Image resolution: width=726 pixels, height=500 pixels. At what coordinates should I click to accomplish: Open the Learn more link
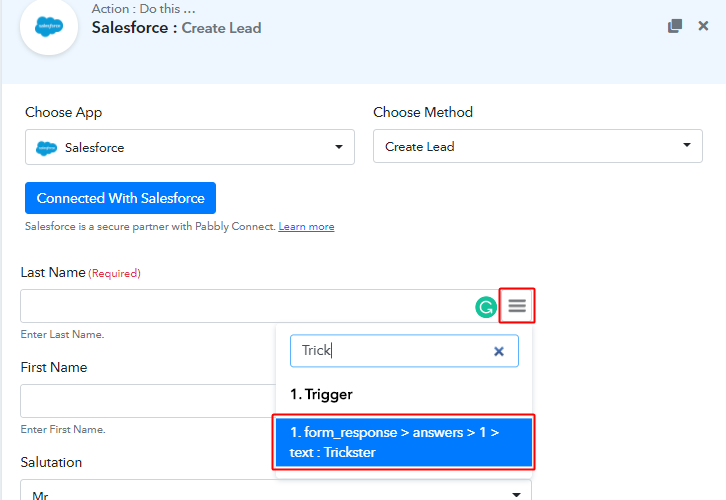coord(306,226)
